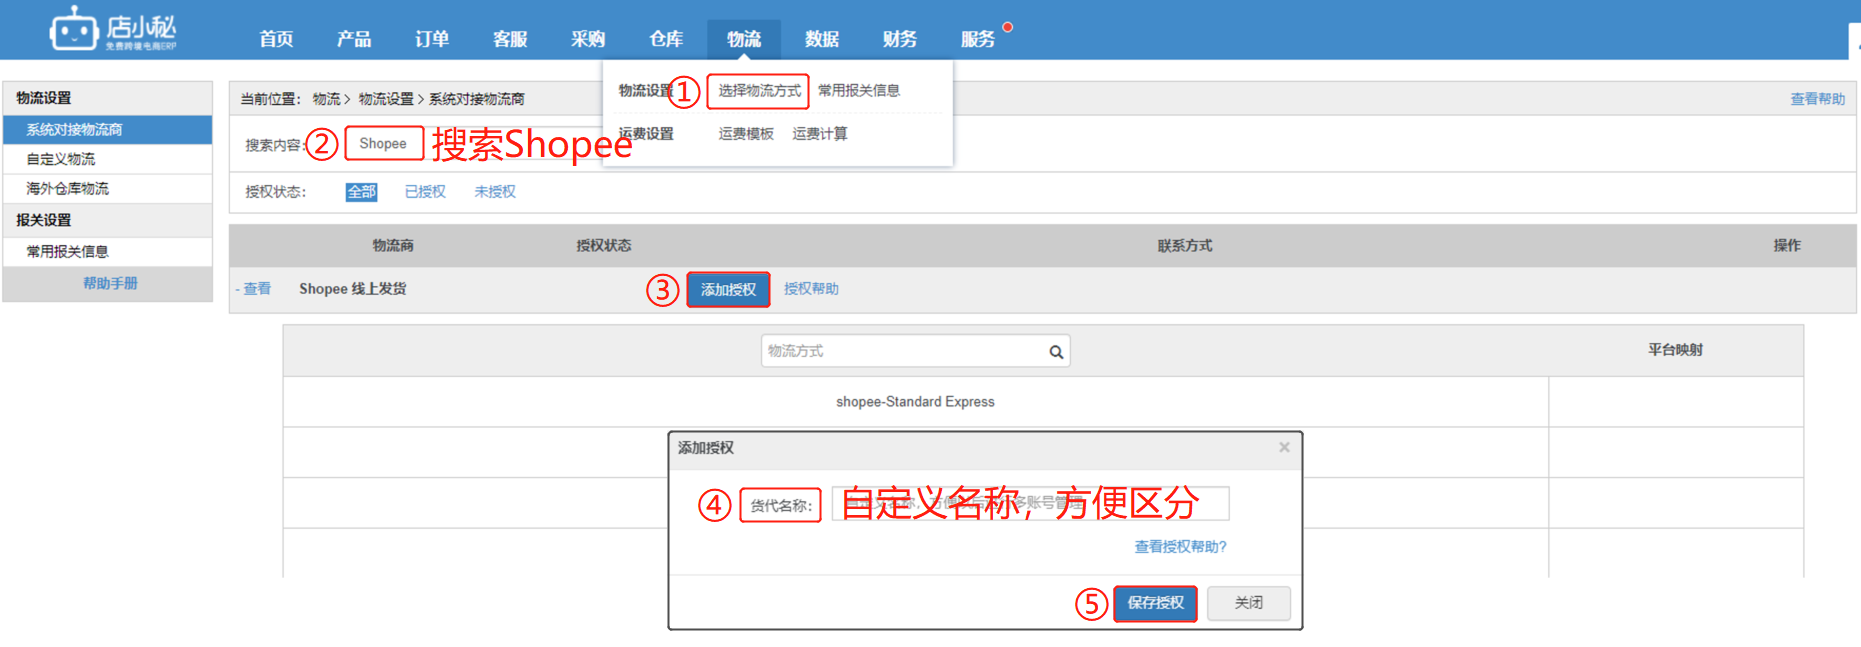This screenshot has width=1861, height=647.
Task: Open the 查看授权帮助? link in dialog
Action: coord(1180,547)
